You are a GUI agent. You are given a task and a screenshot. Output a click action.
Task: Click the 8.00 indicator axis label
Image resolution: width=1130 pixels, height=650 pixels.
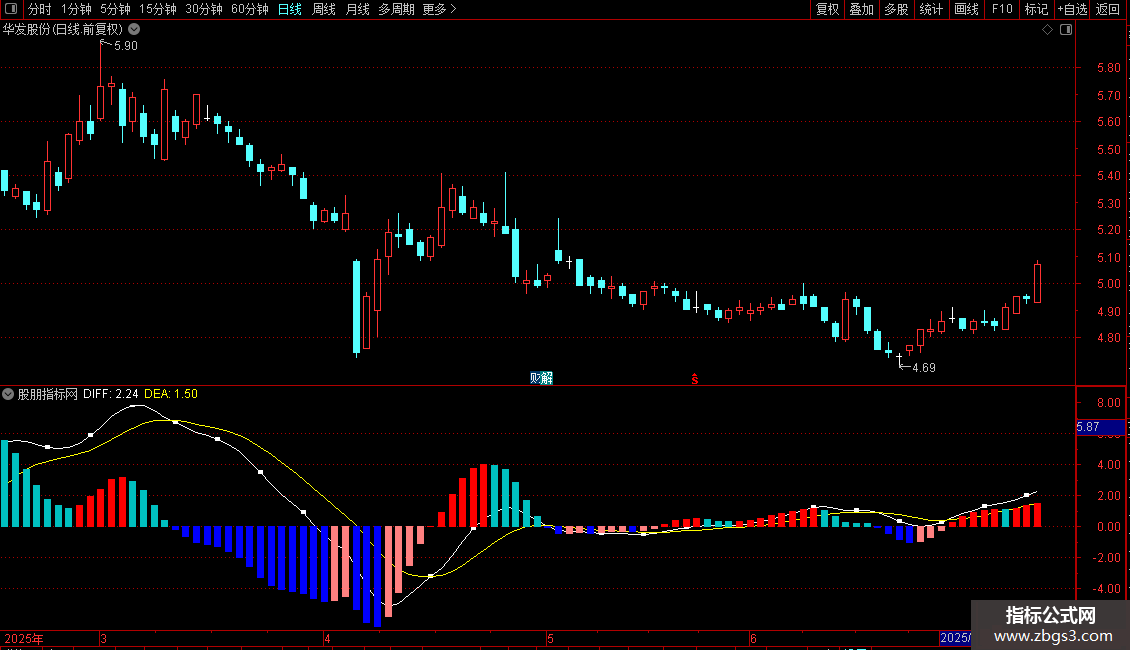[1108, 403]
